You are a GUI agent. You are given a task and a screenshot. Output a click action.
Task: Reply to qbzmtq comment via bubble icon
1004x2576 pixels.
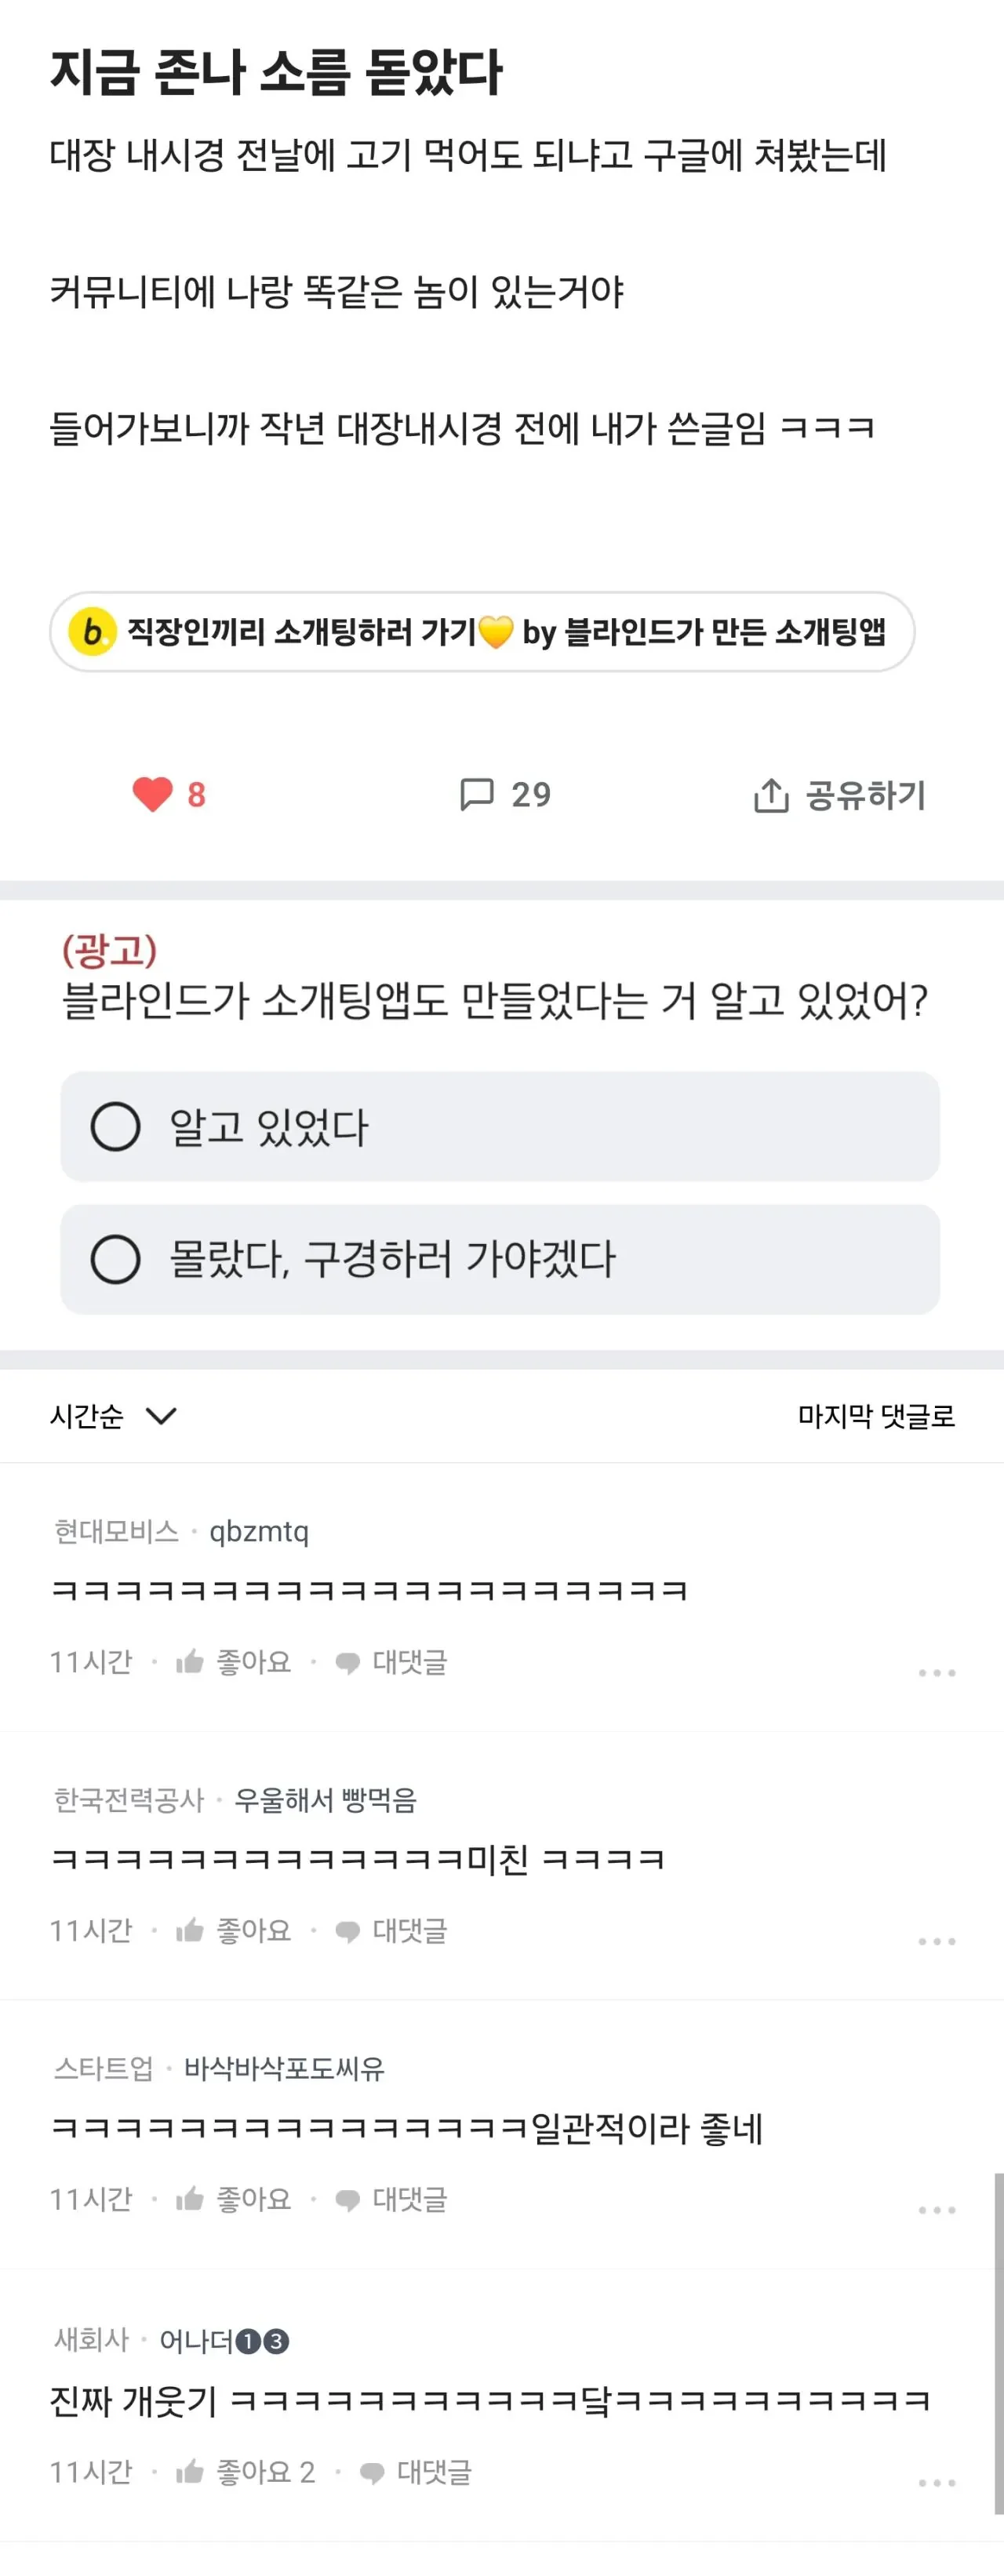[x=348, y=1663]
